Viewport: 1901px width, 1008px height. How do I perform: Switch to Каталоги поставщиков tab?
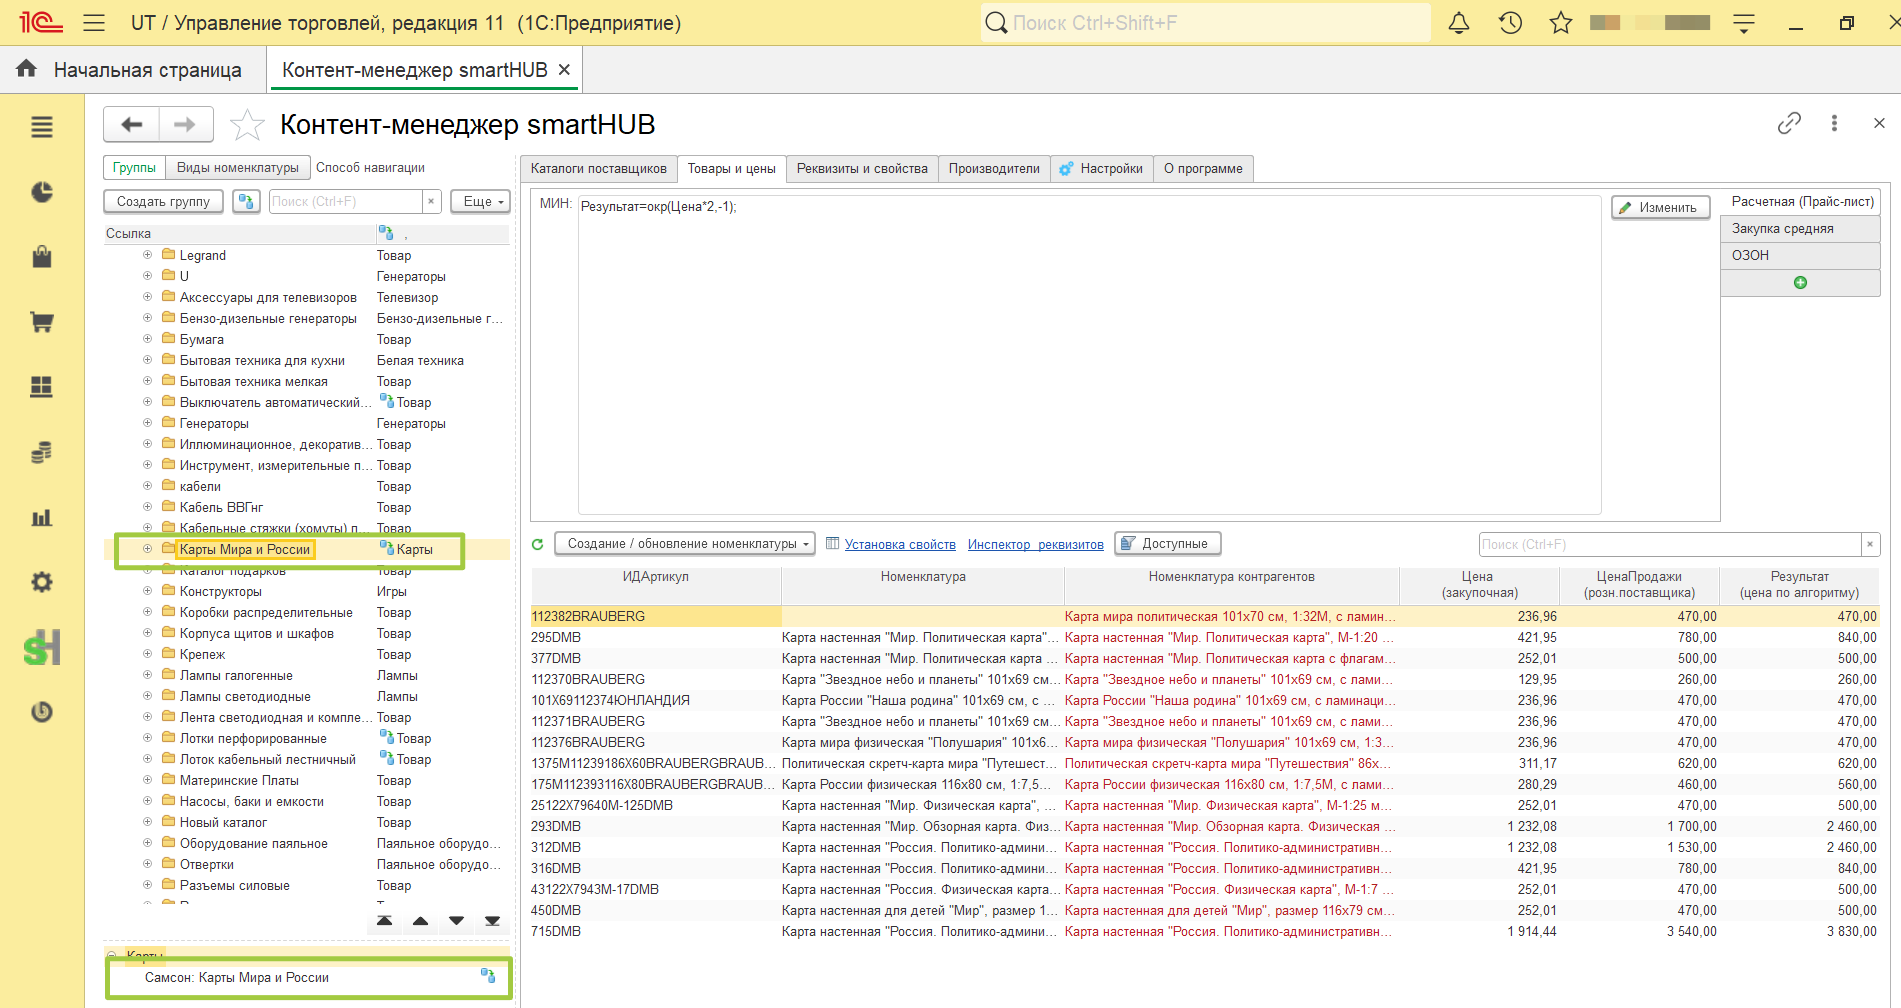click(598, 168)
